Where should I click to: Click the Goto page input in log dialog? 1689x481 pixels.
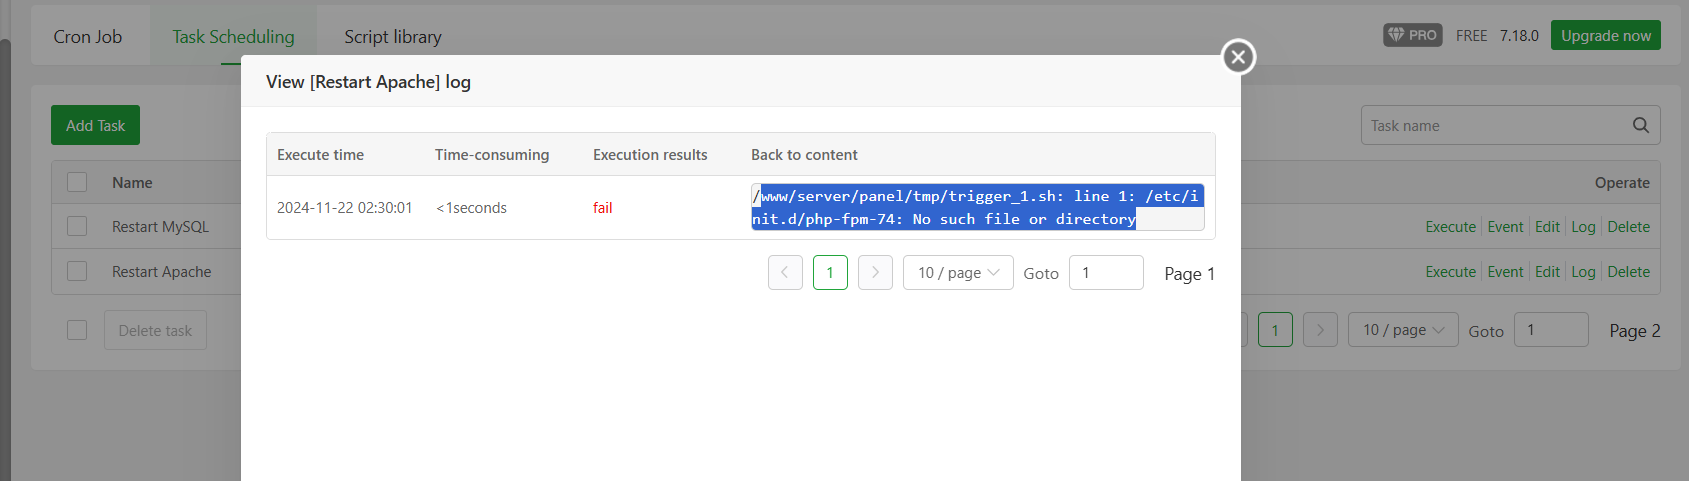(x=1105, y=273)
